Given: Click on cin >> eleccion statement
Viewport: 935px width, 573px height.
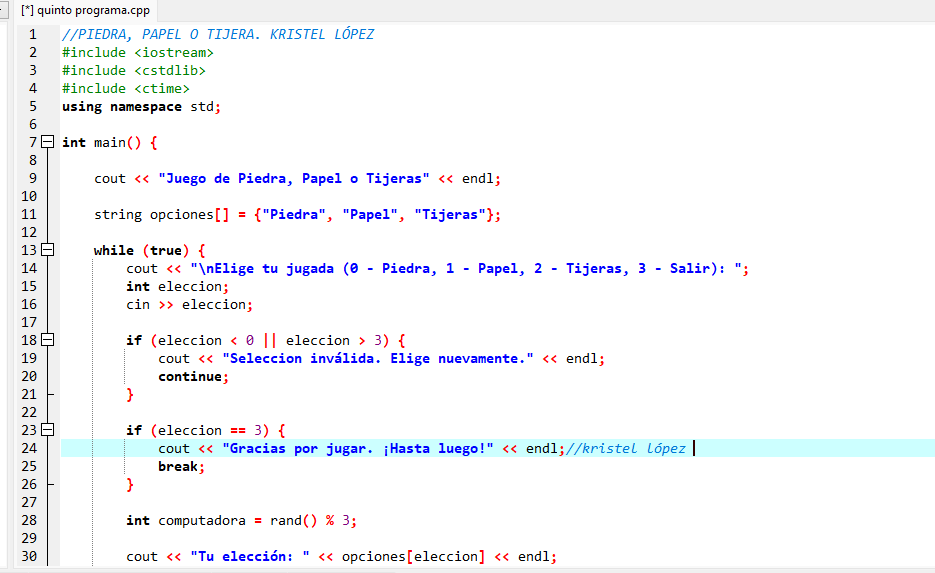Looking at the screenshot, I should tap(189, 305).
